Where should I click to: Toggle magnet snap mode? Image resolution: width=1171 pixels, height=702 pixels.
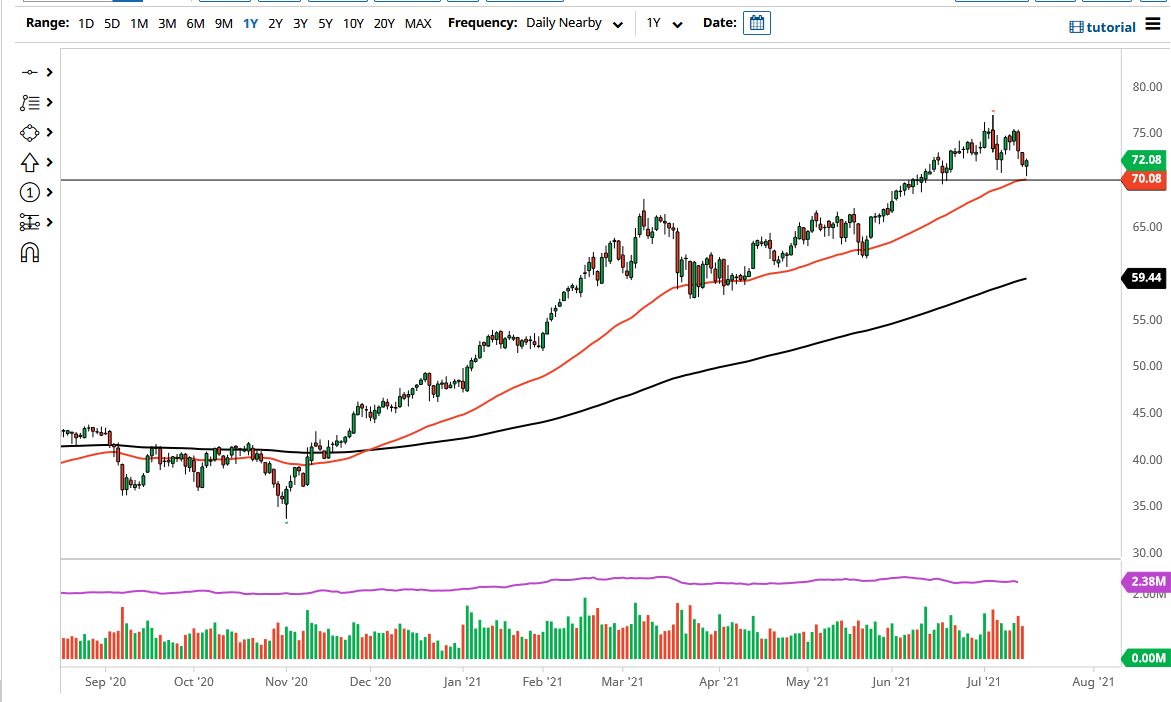coord(27,253)
